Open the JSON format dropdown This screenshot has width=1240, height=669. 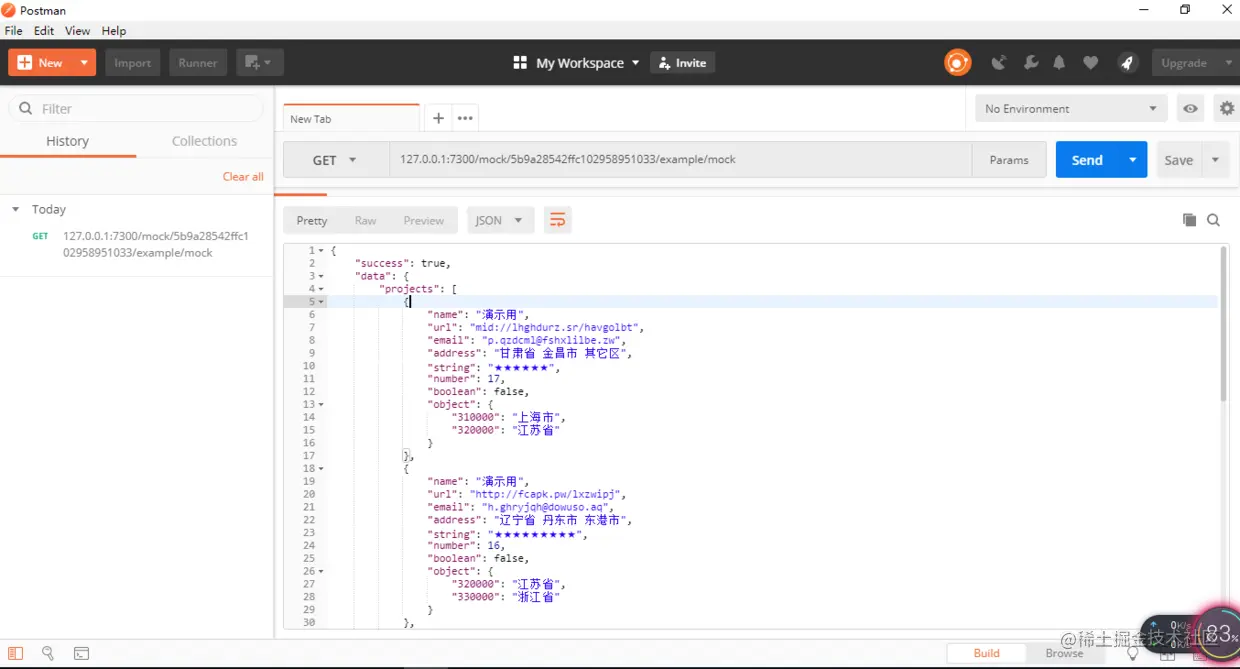click(x=500, y=220)
